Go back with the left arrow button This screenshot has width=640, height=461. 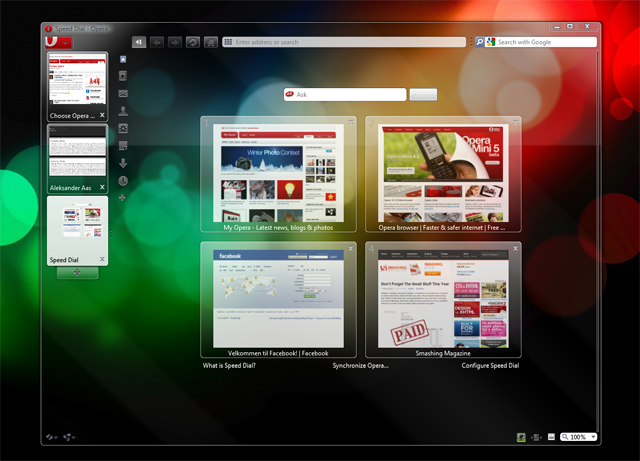tap(157, 42)
